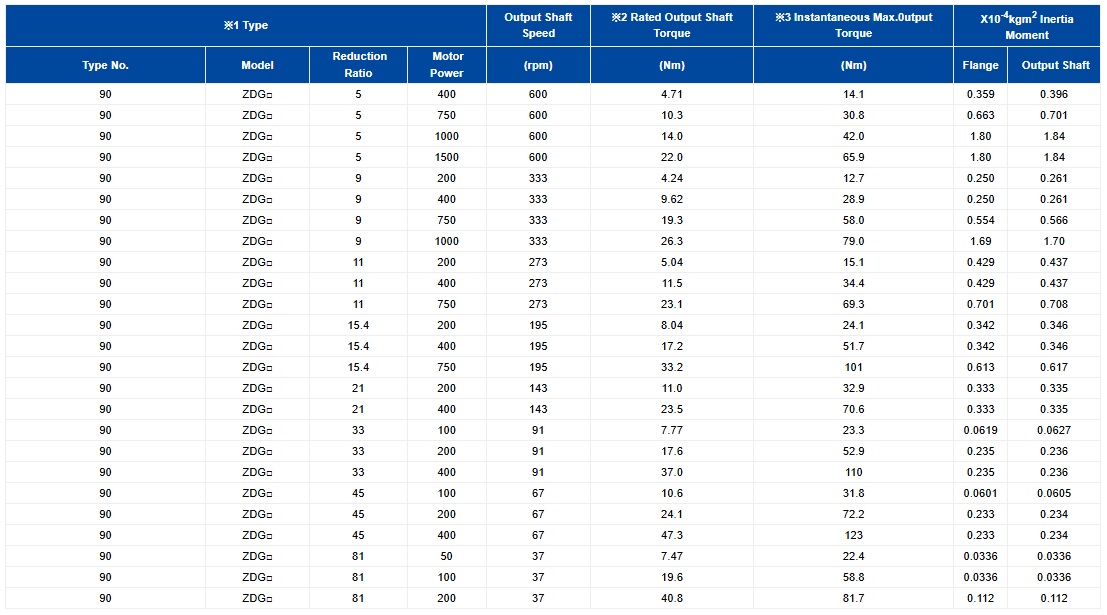The image size is (1107, 615).
Task: Click the flange inertia value 0.359
Action: (x=980, y=94)
